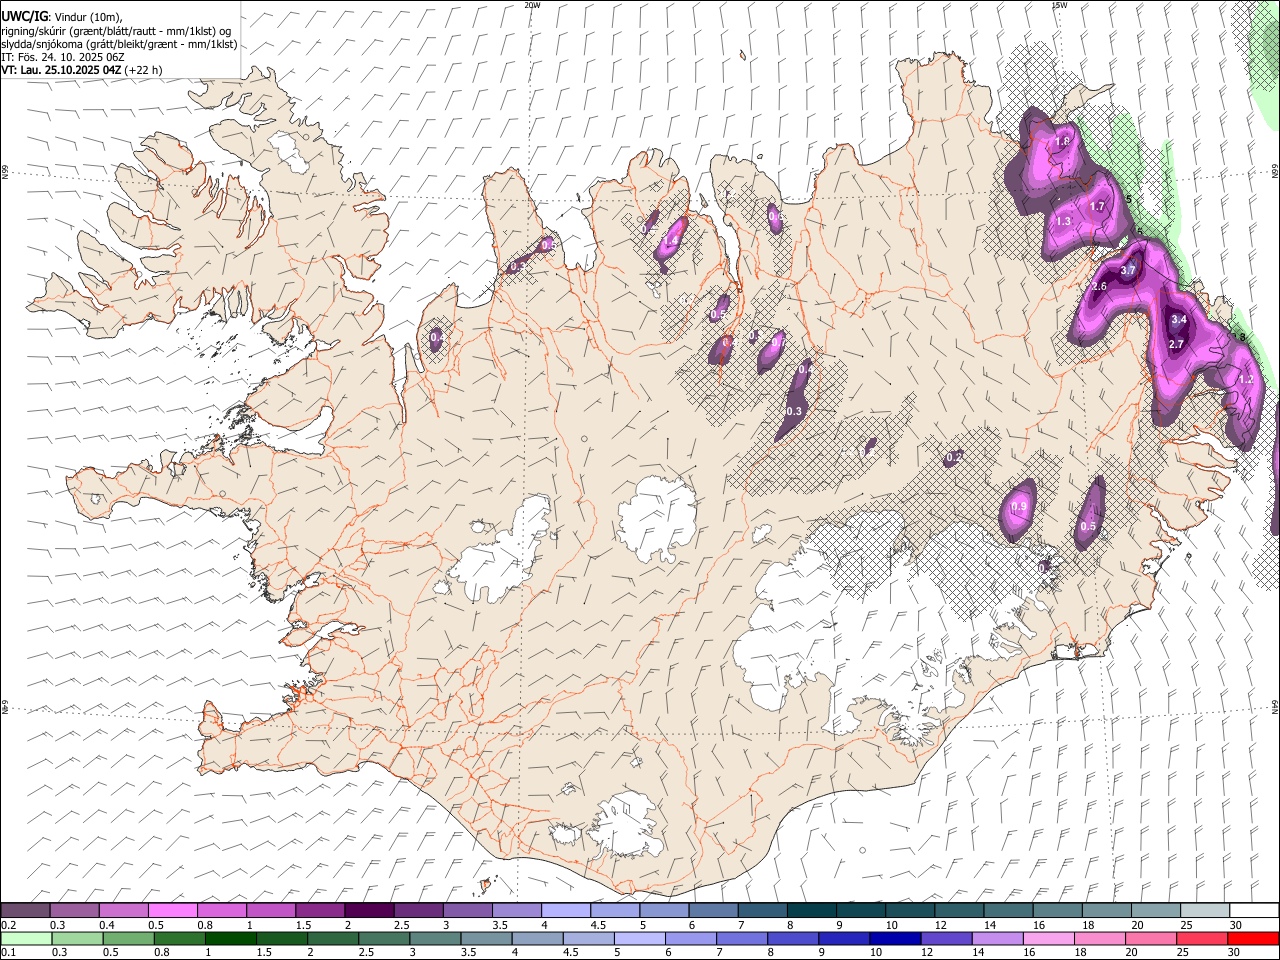Viewport: 1280px width, 960px height.
Task: Select the light pink 16 swatch in rain legend
Action: (x=1048, y=938)
